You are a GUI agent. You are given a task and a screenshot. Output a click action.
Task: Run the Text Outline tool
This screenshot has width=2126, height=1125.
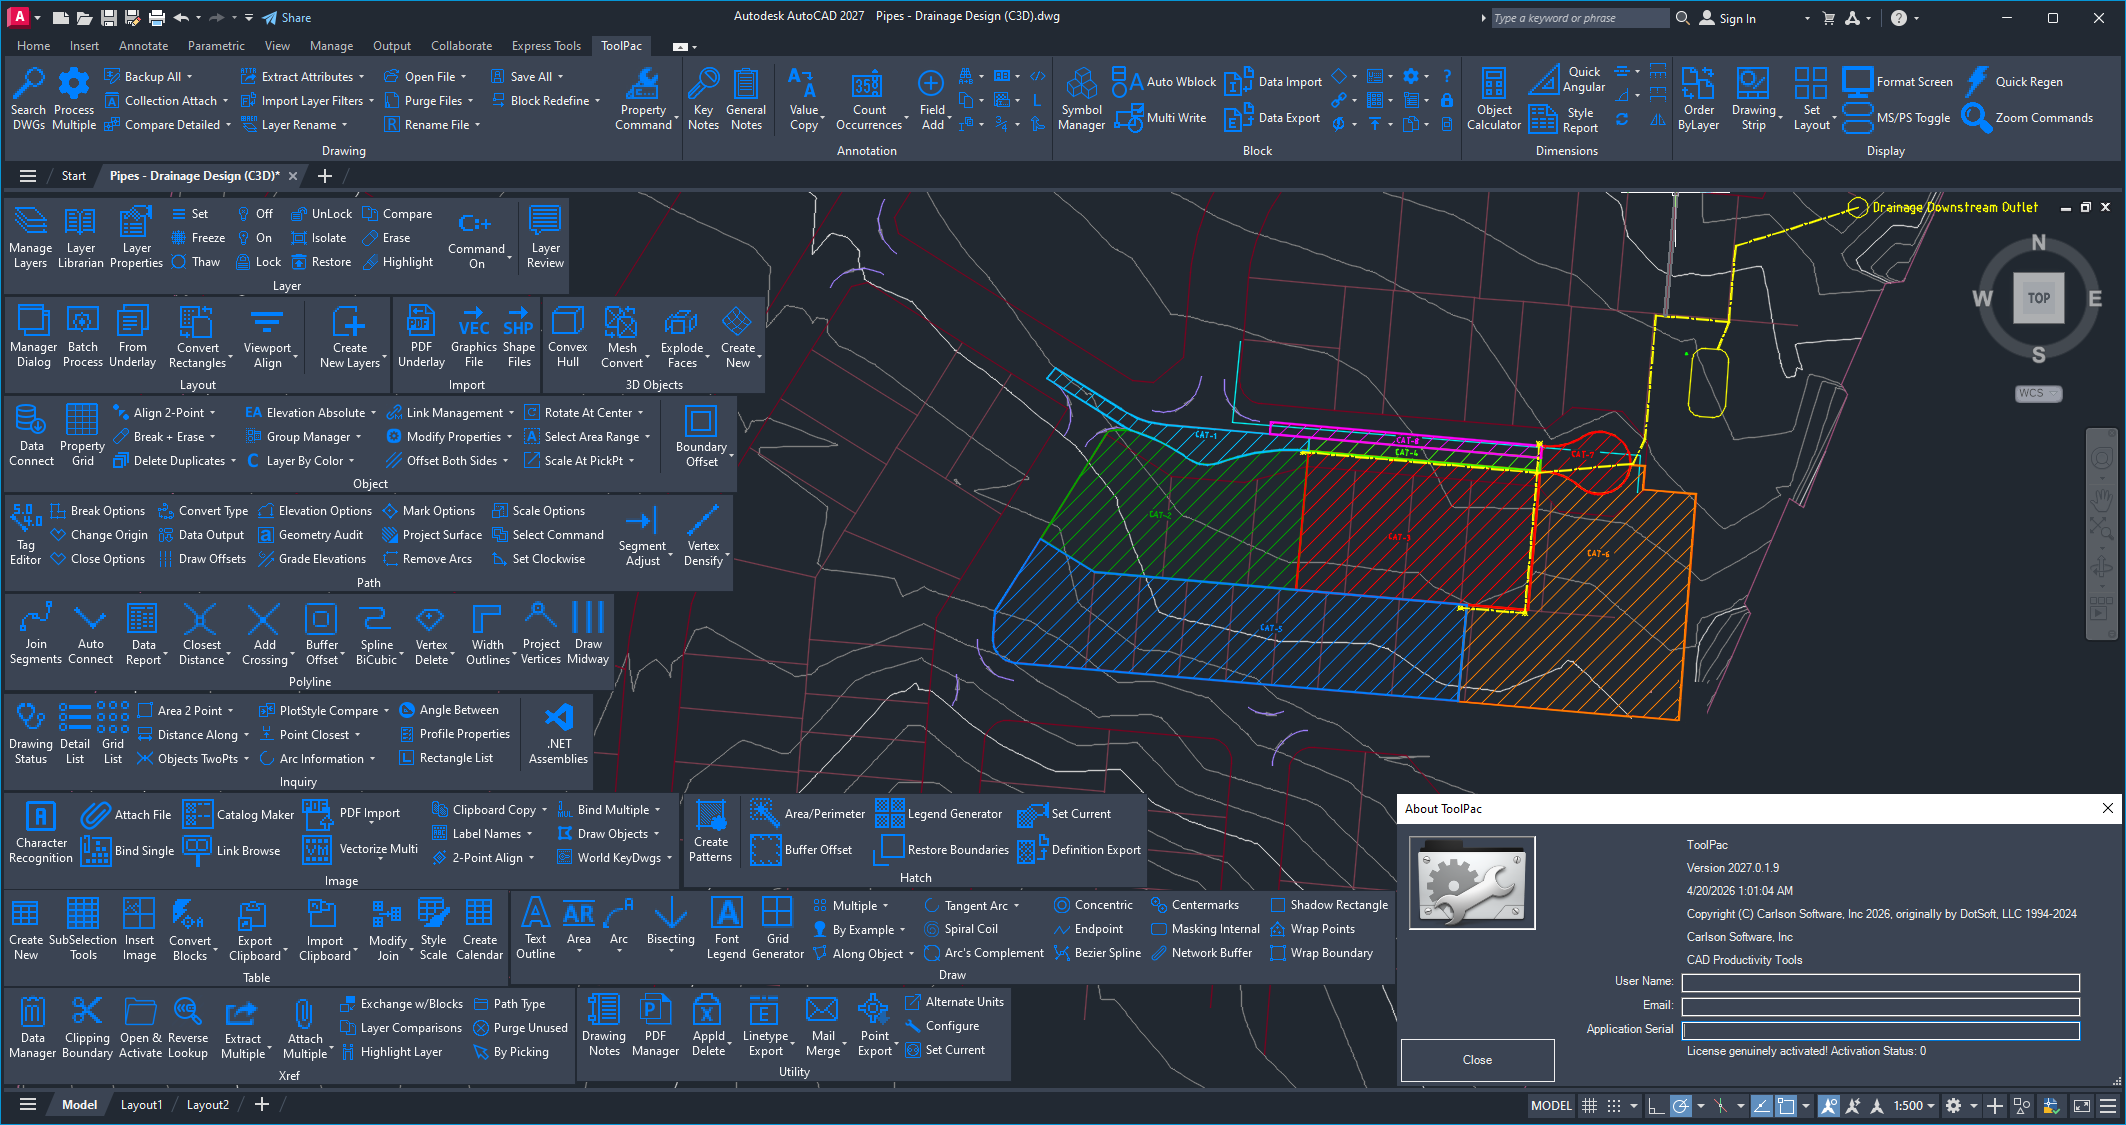point(535,928)
